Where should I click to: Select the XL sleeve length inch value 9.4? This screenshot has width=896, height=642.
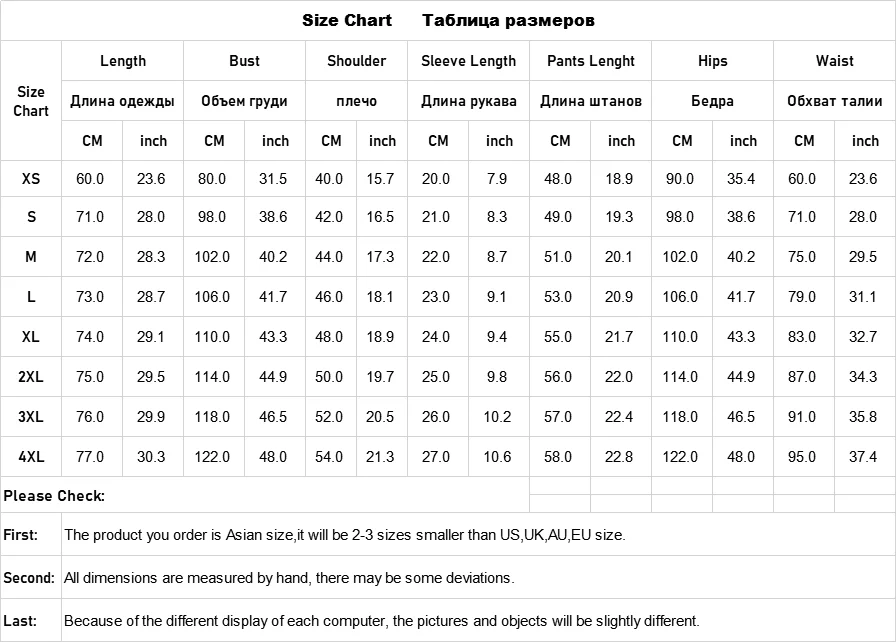[499, 337]
